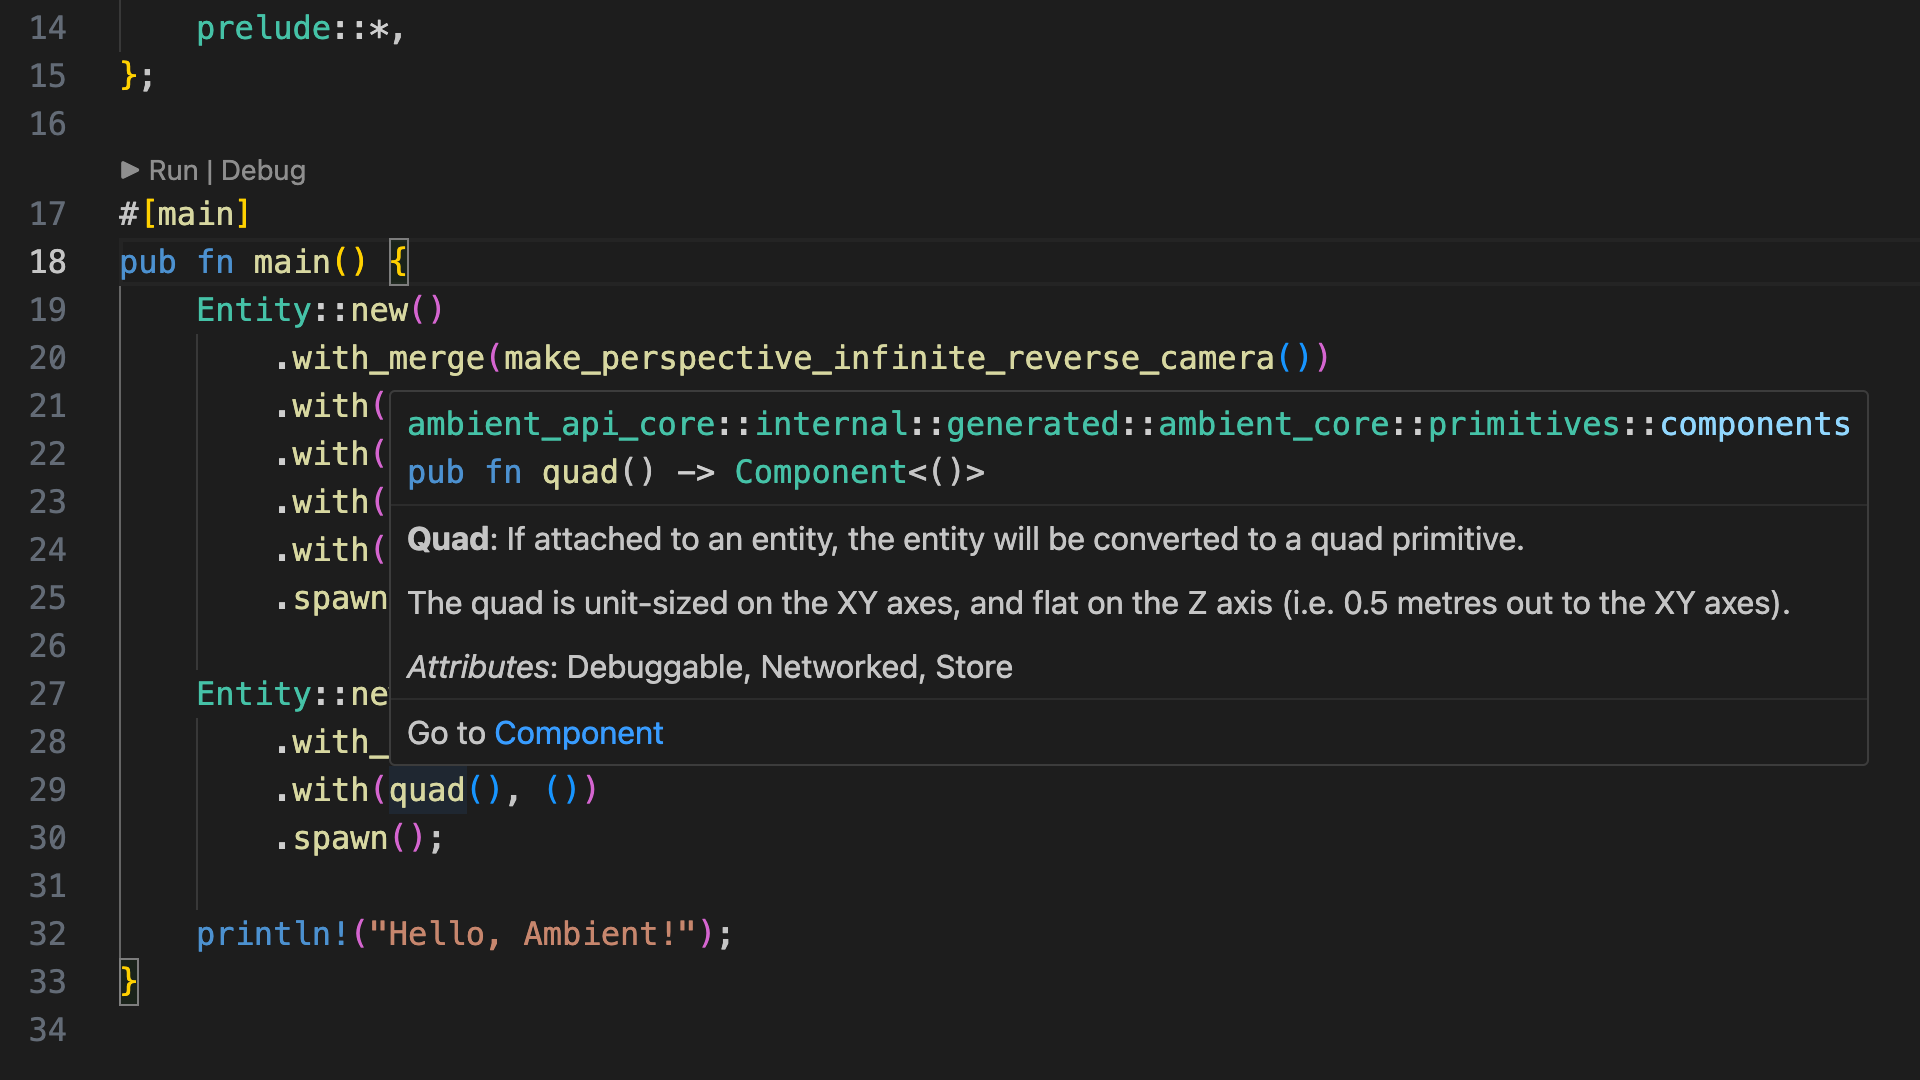Click line number 18 in gutter
Screen dimensions: 1920x1080
(47, 262)
